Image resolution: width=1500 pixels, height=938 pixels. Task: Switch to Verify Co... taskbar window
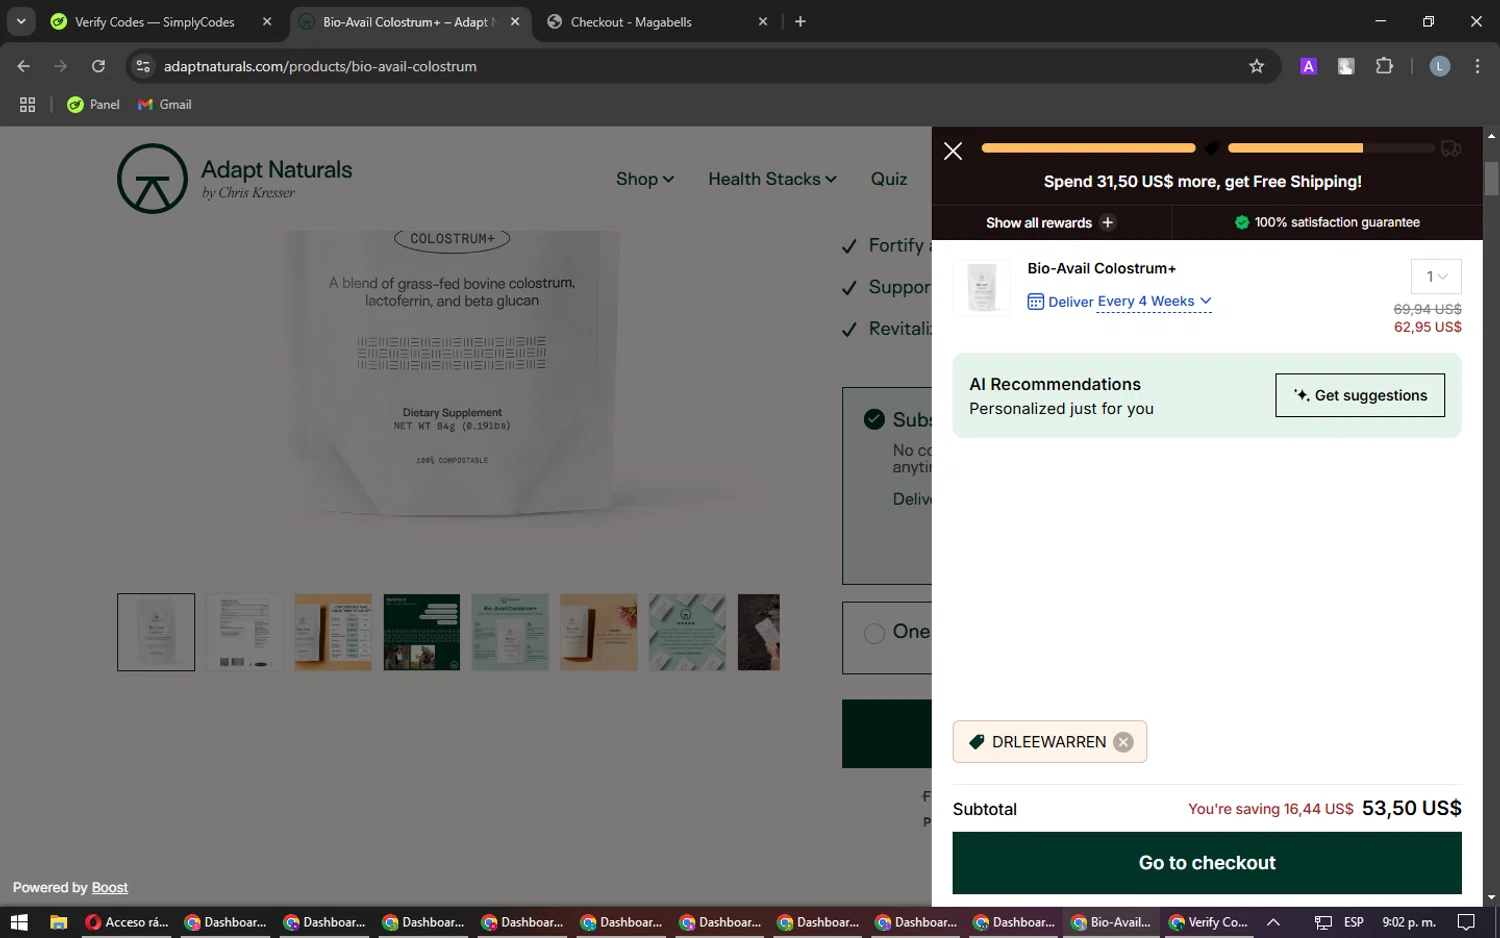point(1209,922)
